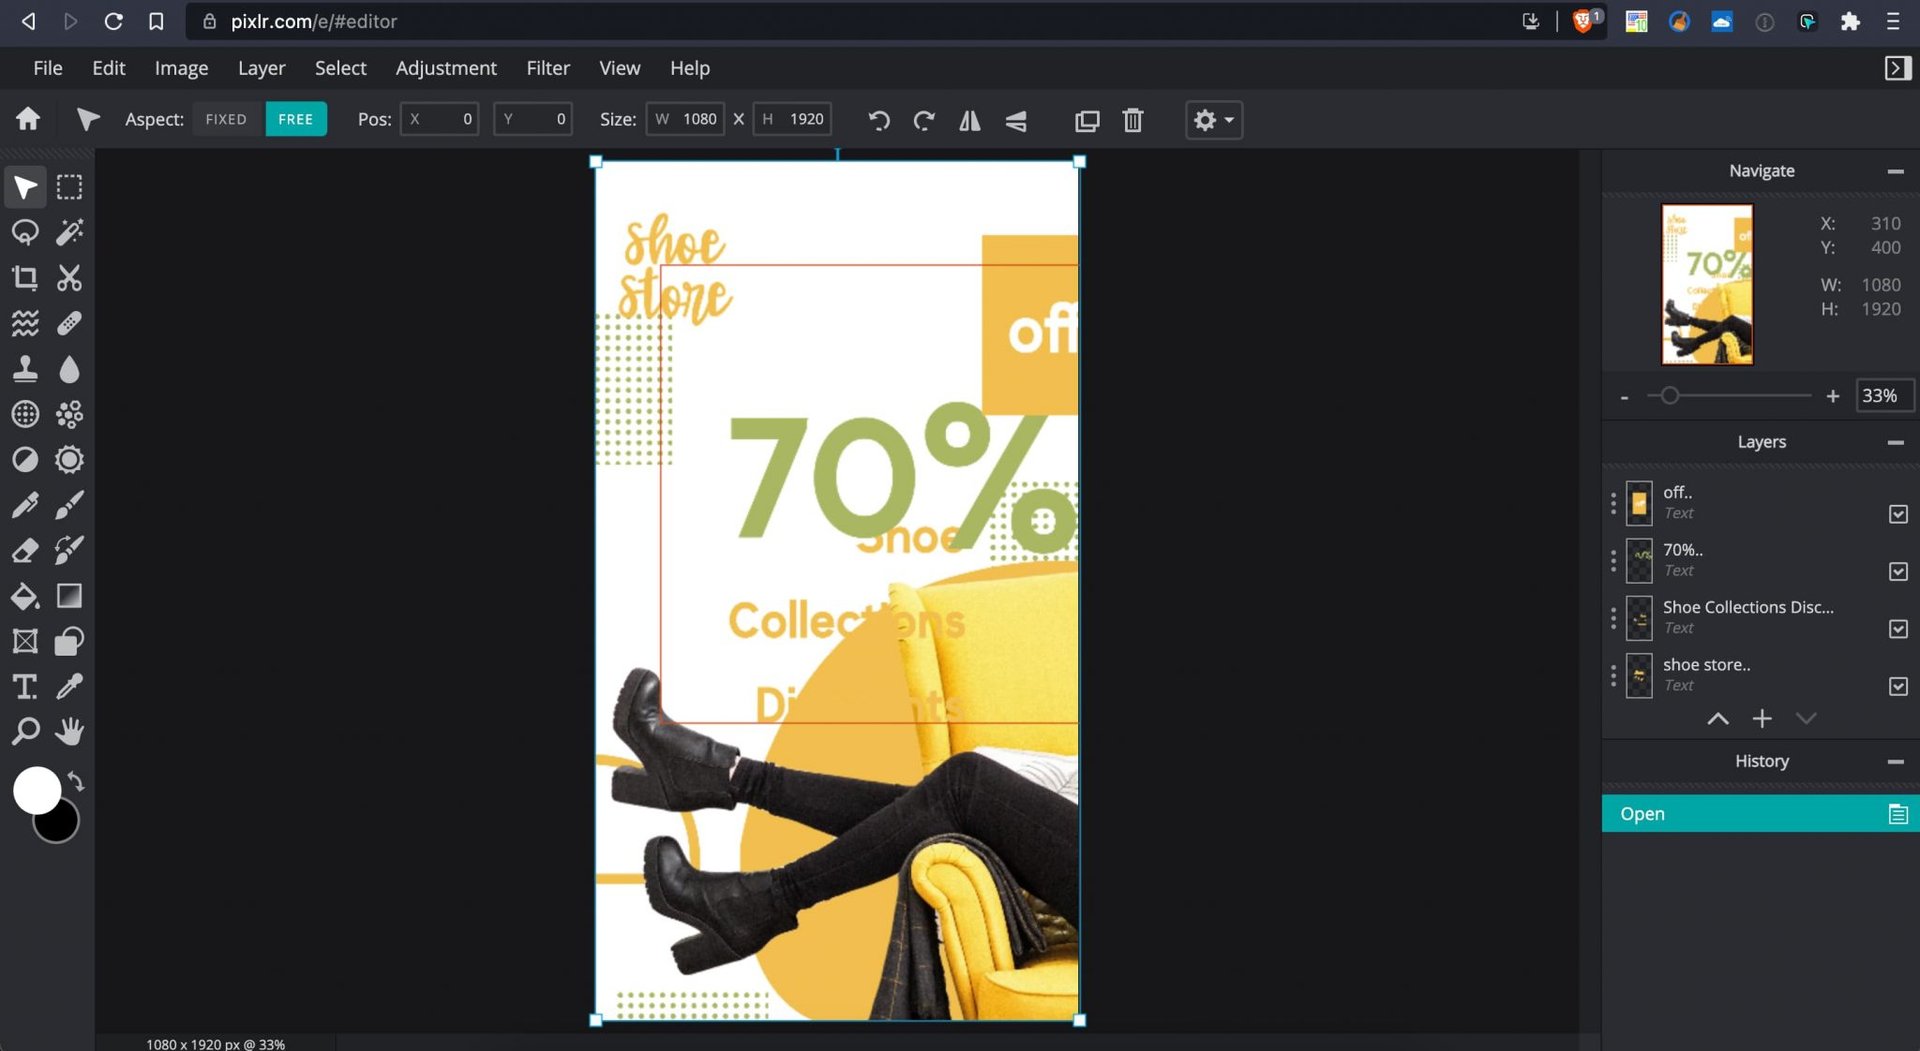Viewport: 1920px width, 1051px height.
Task: Set aspect mode to FIXED
Action: coord(226,119)
